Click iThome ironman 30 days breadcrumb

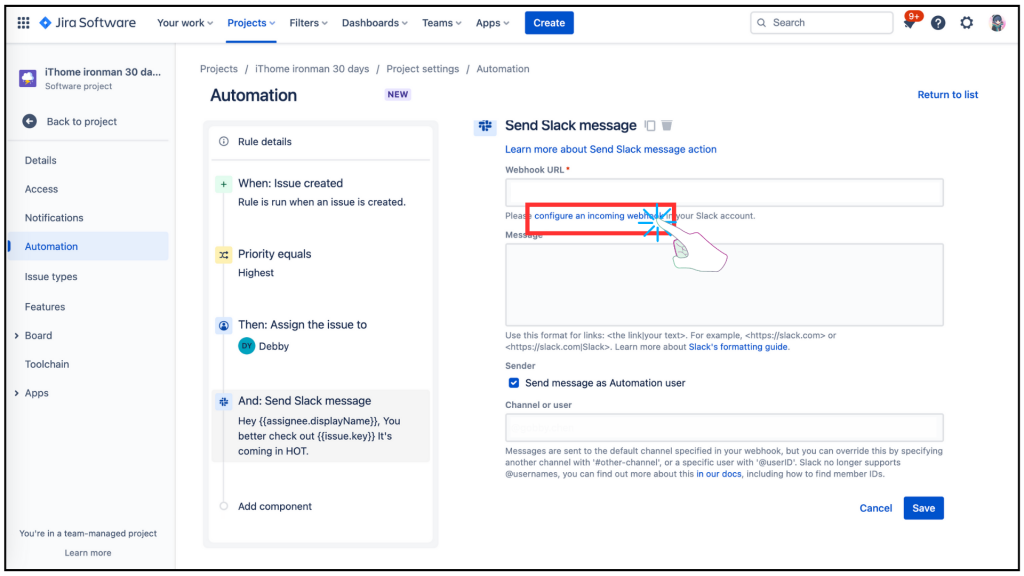coord(312,69)
